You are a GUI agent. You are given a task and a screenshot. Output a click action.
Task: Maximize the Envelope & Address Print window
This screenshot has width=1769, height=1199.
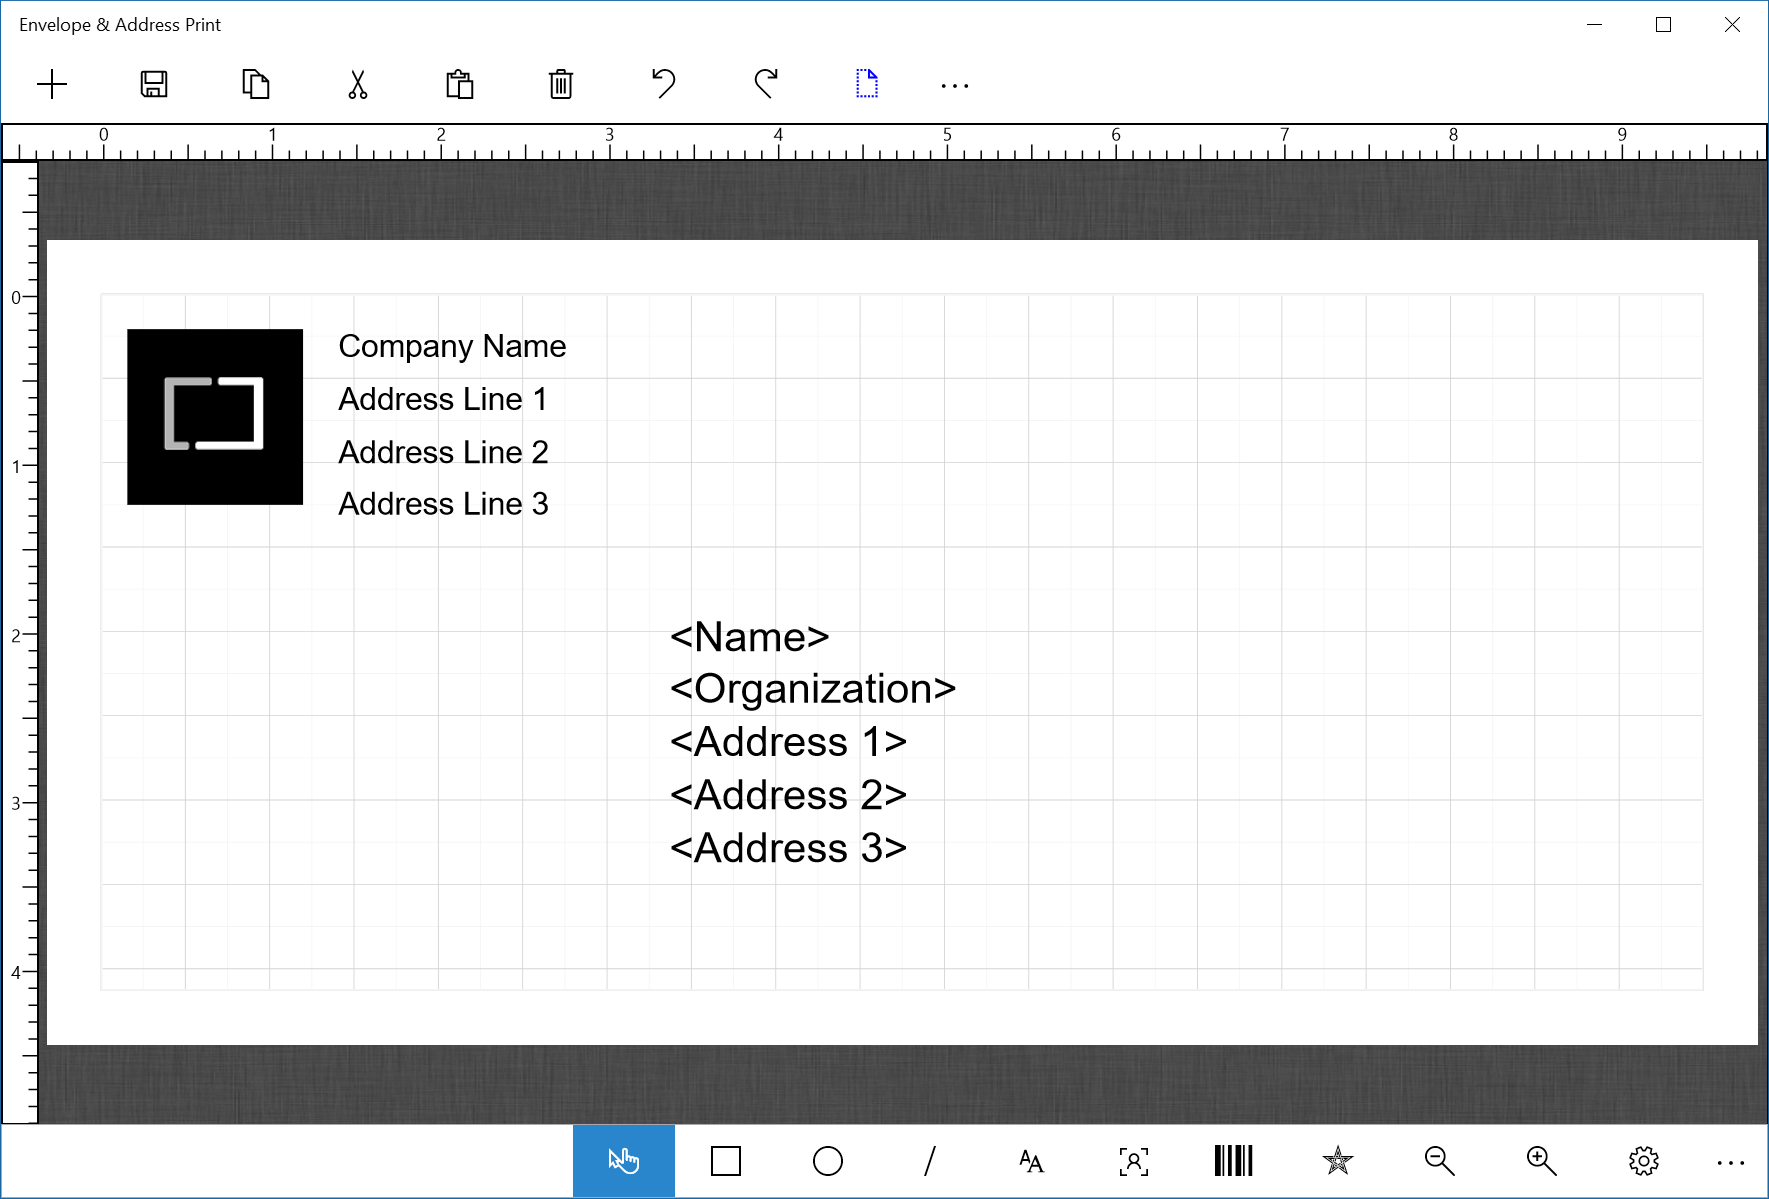(x=1664, y=25)
